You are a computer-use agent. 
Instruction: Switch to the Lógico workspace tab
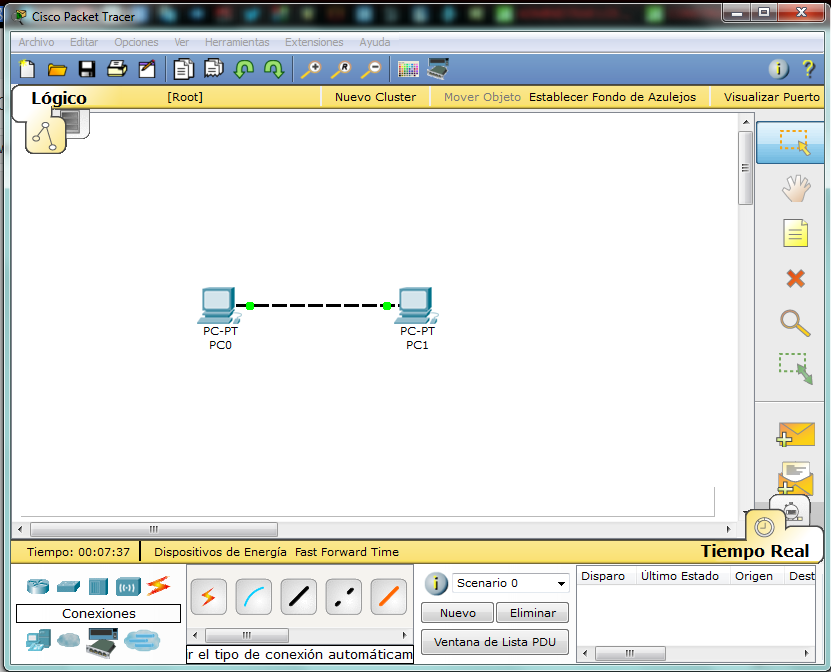pos(60,98)
